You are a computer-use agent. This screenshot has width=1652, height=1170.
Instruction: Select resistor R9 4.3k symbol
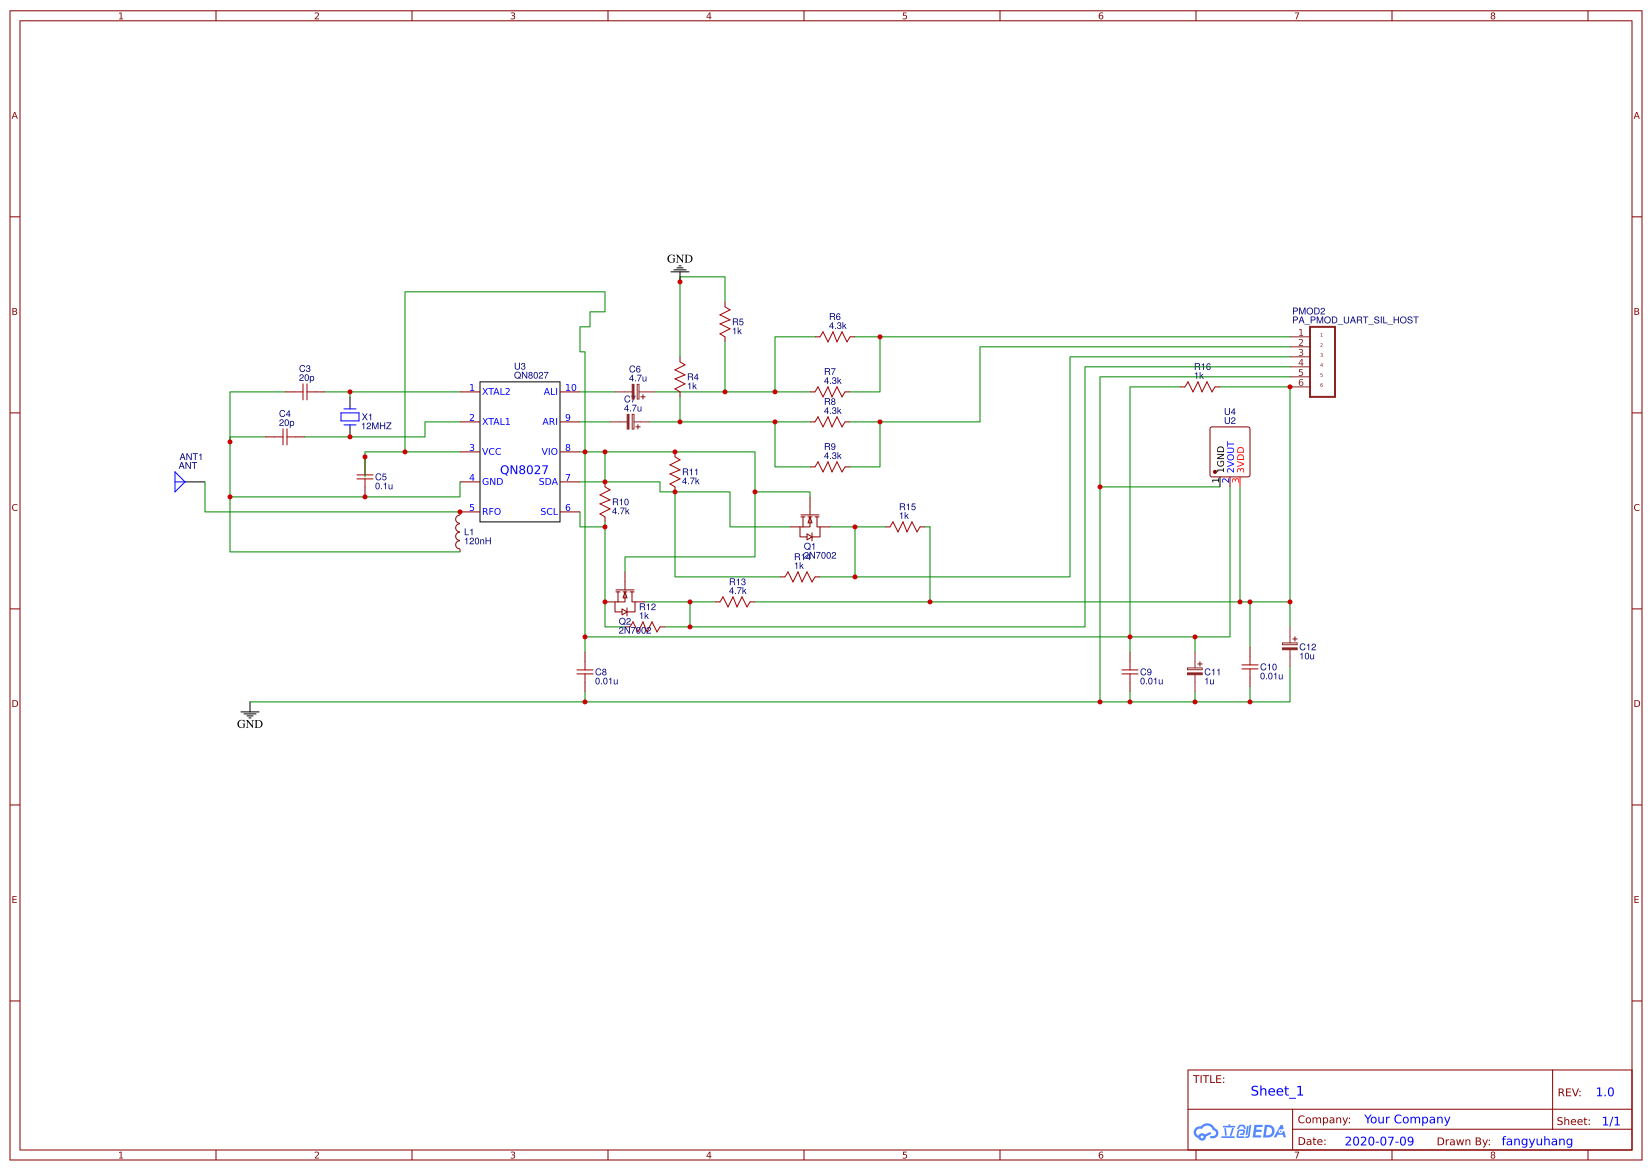(x=830, y=467)
